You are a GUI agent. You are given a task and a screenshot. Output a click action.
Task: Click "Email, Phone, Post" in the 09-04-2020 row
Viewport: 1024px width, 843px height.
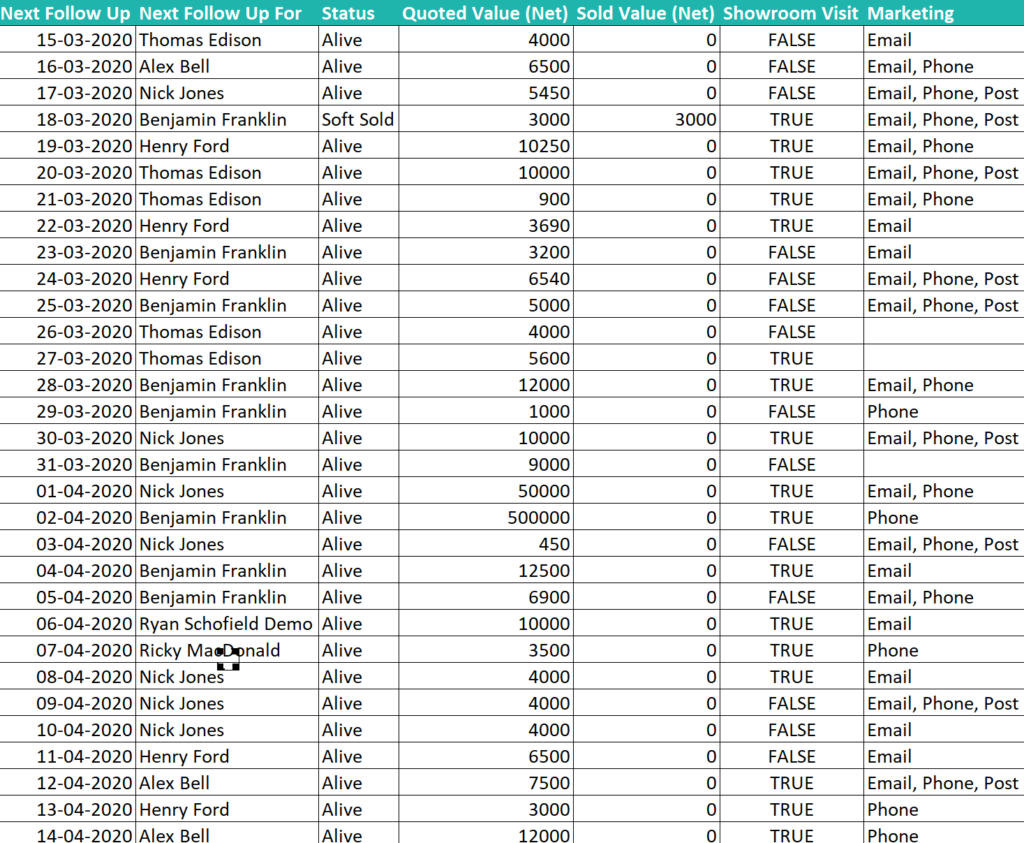point(942,703)
